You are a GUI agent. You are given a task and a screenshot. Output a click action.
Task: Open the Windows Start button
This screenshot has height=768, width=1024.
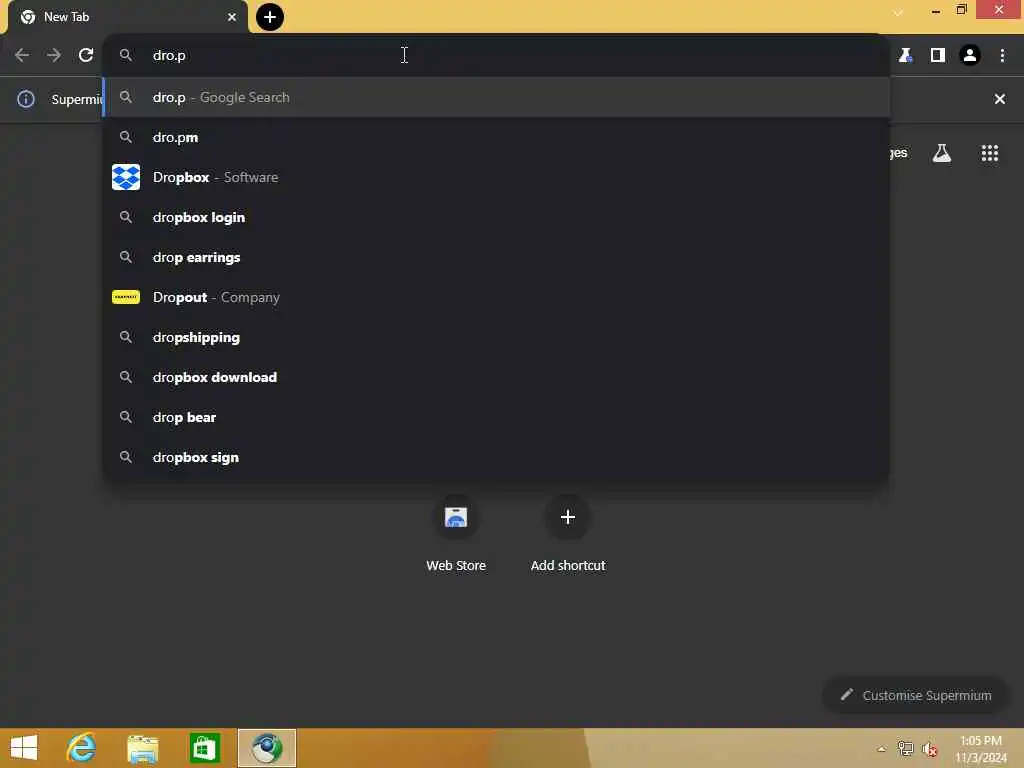[24, 748]
